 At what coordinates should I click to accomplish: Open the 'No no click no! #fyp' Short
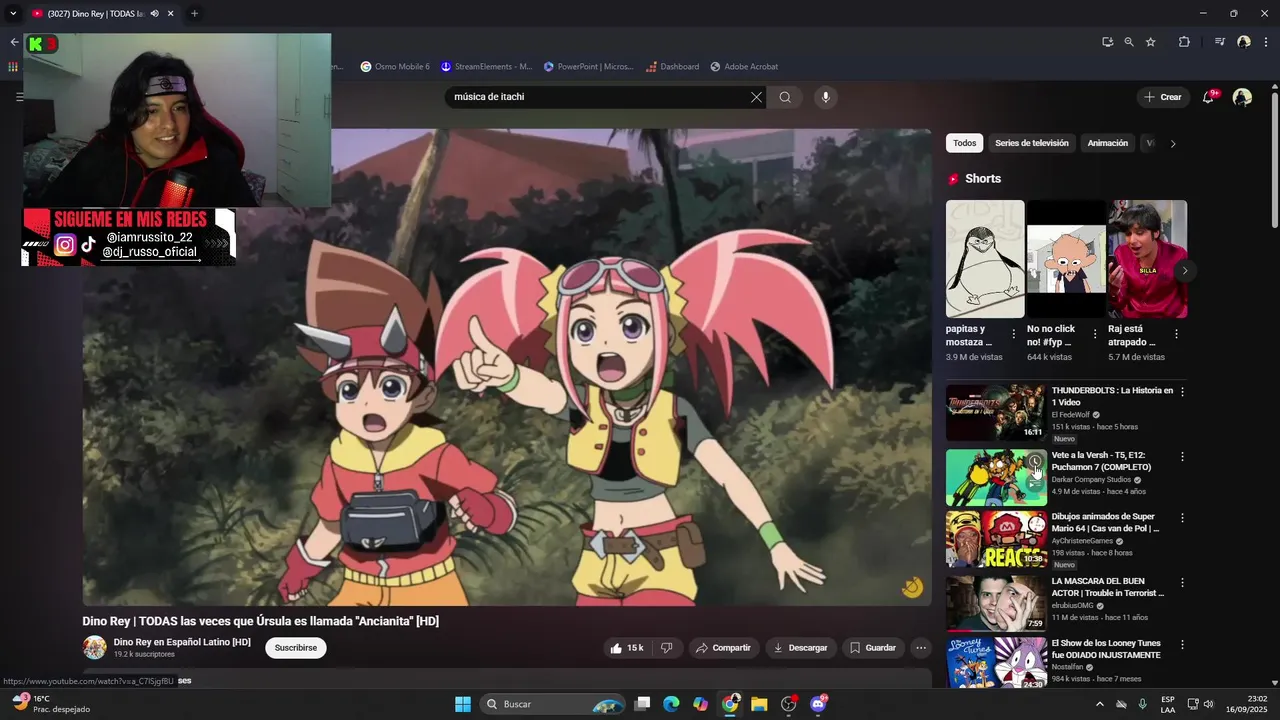point(1066,259)
